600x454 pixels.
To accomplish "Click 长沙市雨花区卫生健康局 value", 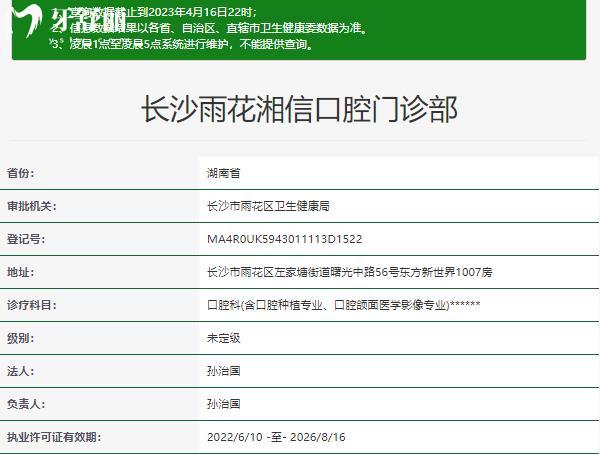I will (x=268, y=206).
